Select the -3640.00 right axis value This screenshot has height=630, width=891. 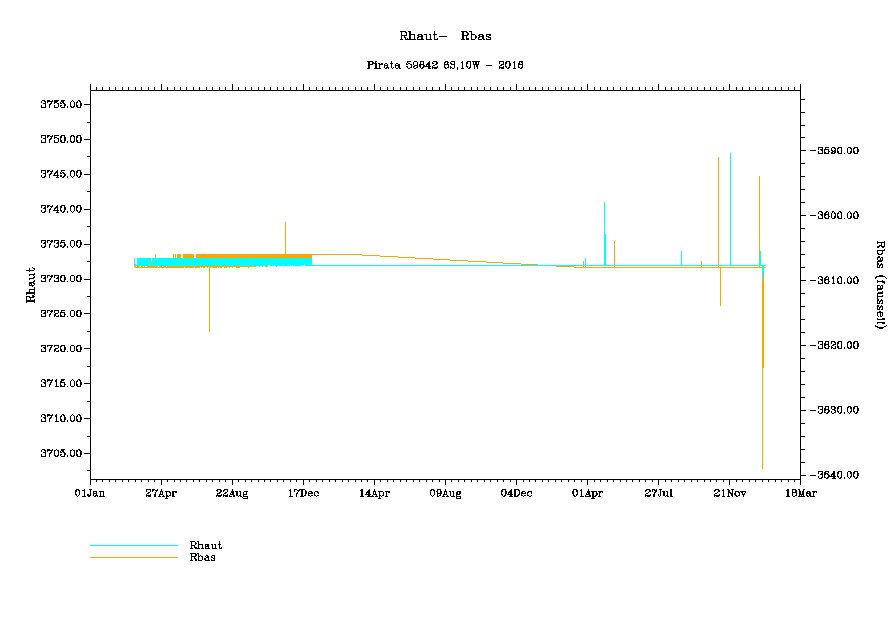click(x=837, y=475)
